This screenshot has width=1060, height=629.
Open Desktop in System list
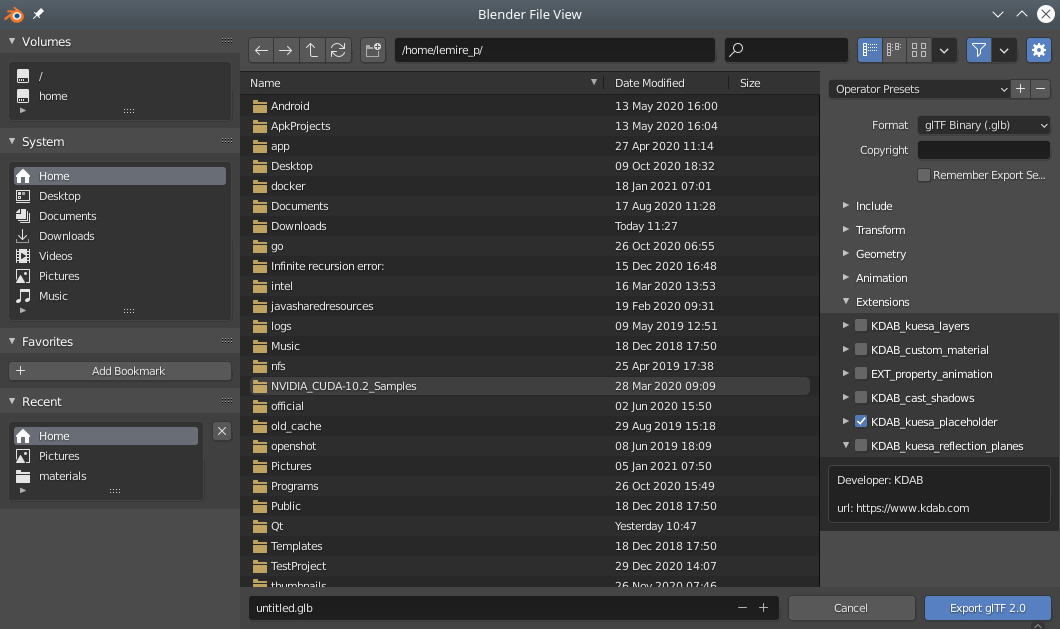pos(120,196)
